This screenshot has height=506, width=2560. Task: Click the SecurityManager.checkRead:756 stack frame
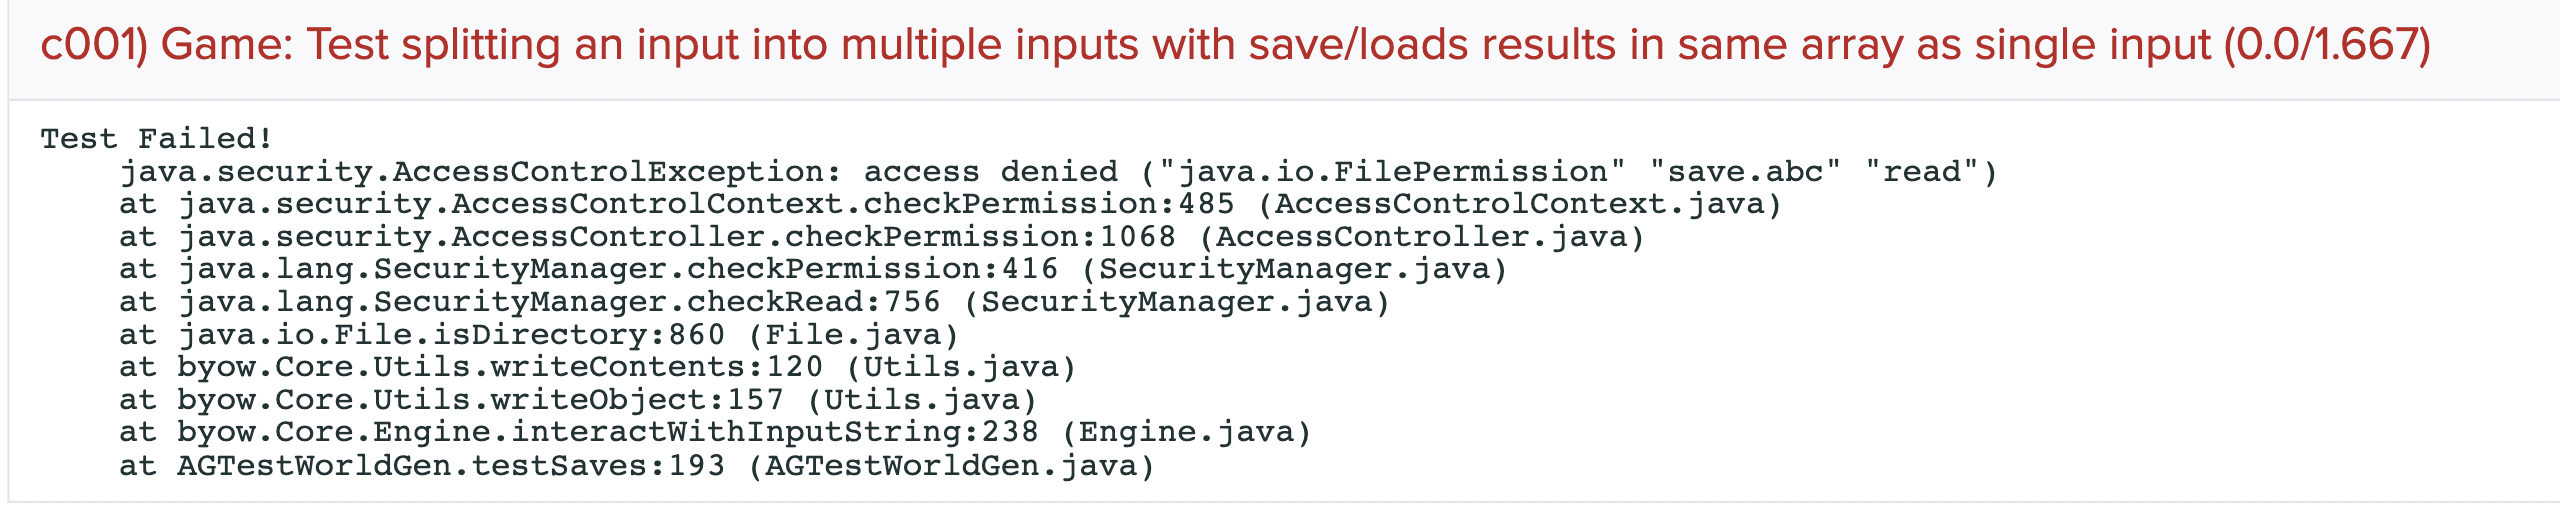coord(559,302)
